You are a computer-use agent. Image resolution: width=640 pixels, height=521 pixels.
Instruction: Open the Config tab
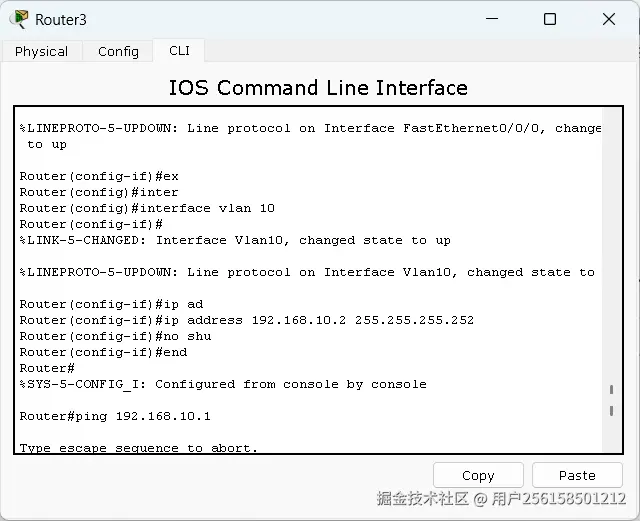click(x=118, y=51)
